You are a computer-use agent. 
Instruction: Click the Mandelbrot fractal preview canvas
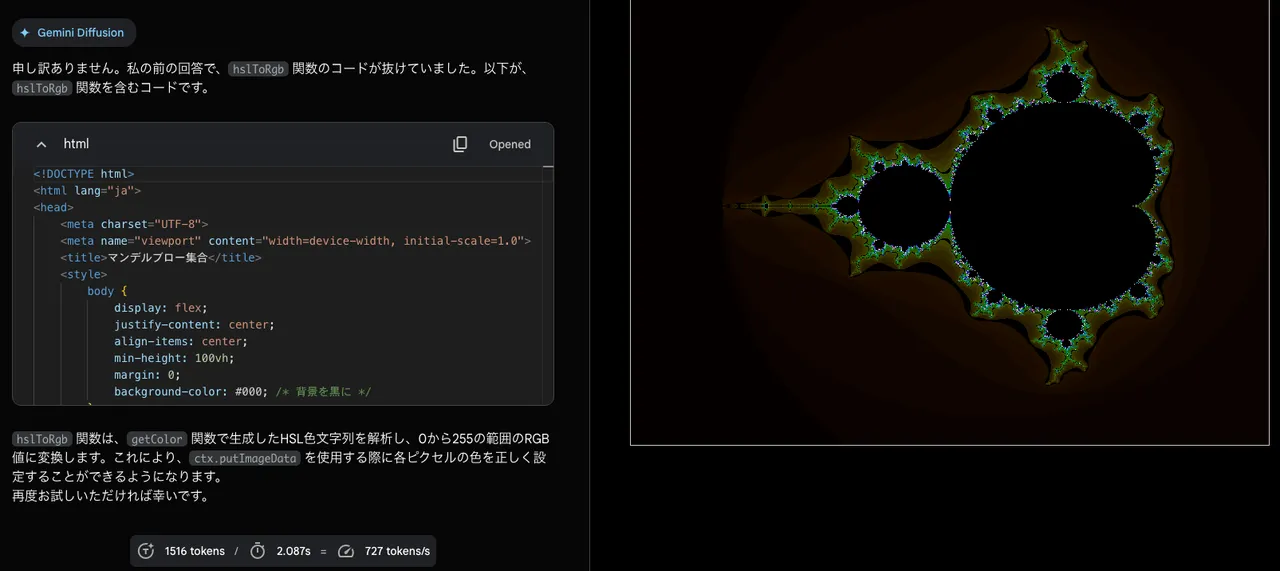(949, 222)
